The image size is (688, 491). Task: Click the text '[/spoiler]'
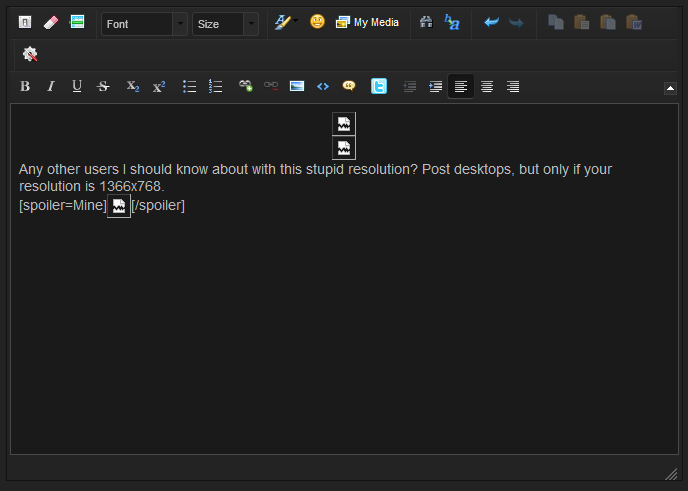click(158, 205)
